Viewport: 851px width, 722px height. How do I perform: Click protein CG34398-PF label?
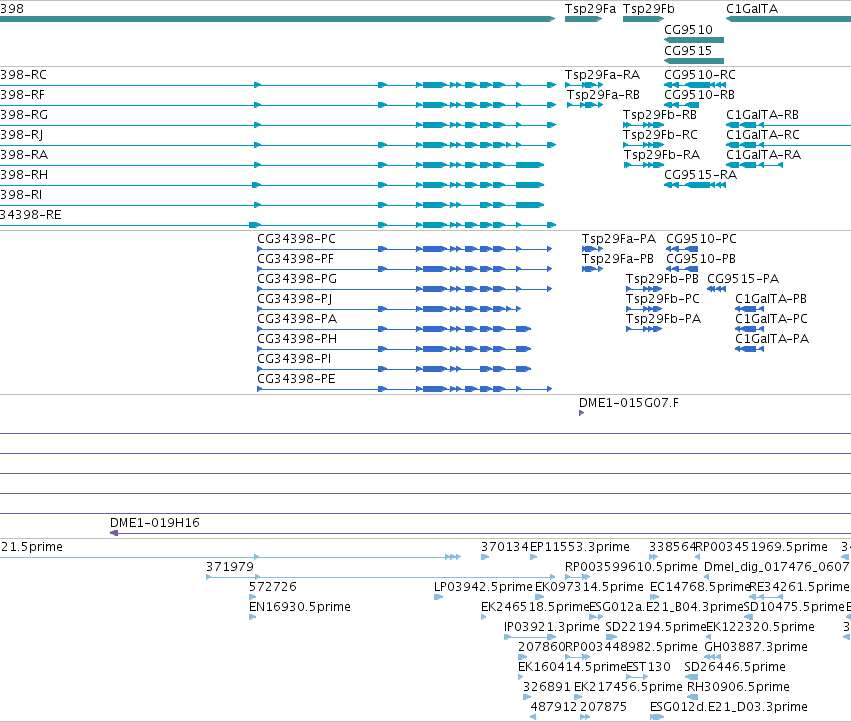tap(295, 259)
